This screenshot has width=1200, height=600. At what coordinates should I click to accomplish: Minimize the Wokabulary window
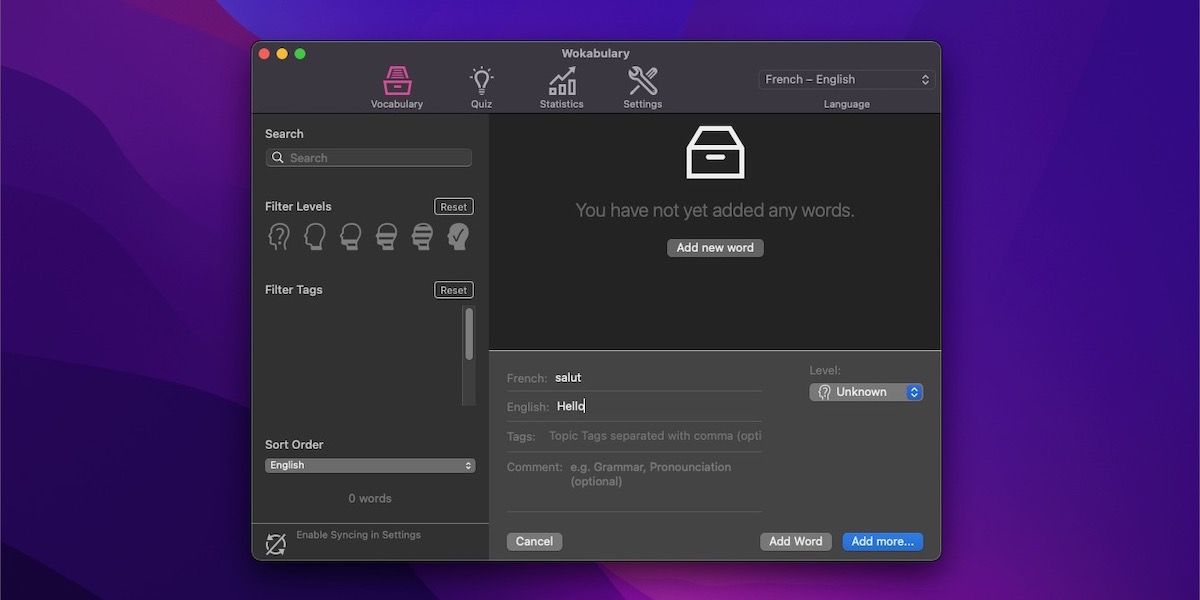(x=282, y=54)
